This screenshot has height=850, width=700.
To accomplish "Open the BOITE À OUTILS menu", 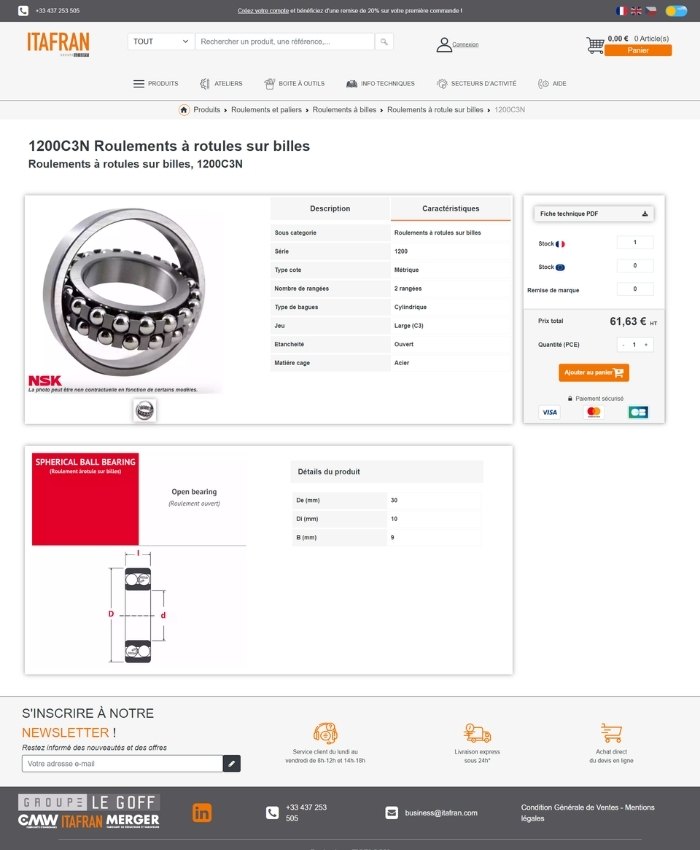I will (x=294, y=83).
